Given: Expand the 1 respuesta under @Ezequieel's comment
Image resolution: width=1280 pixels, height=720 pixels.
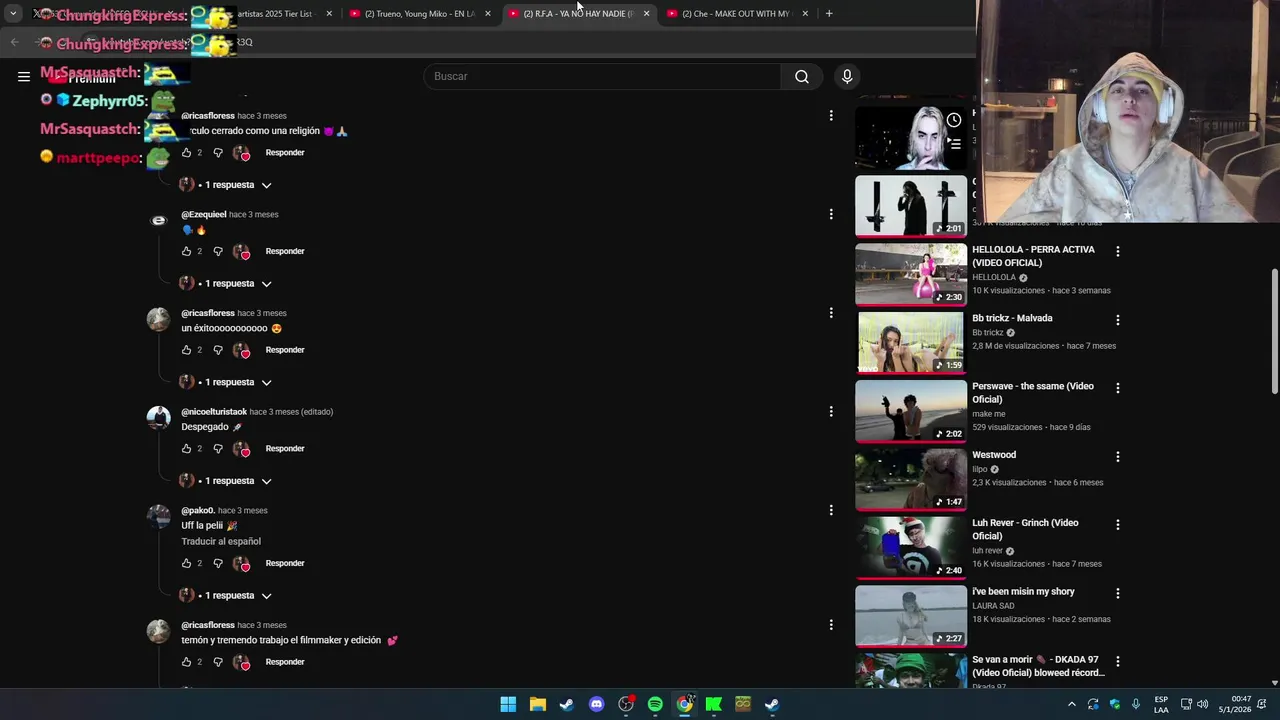Looking at the screenshot, I should [226, 284].
